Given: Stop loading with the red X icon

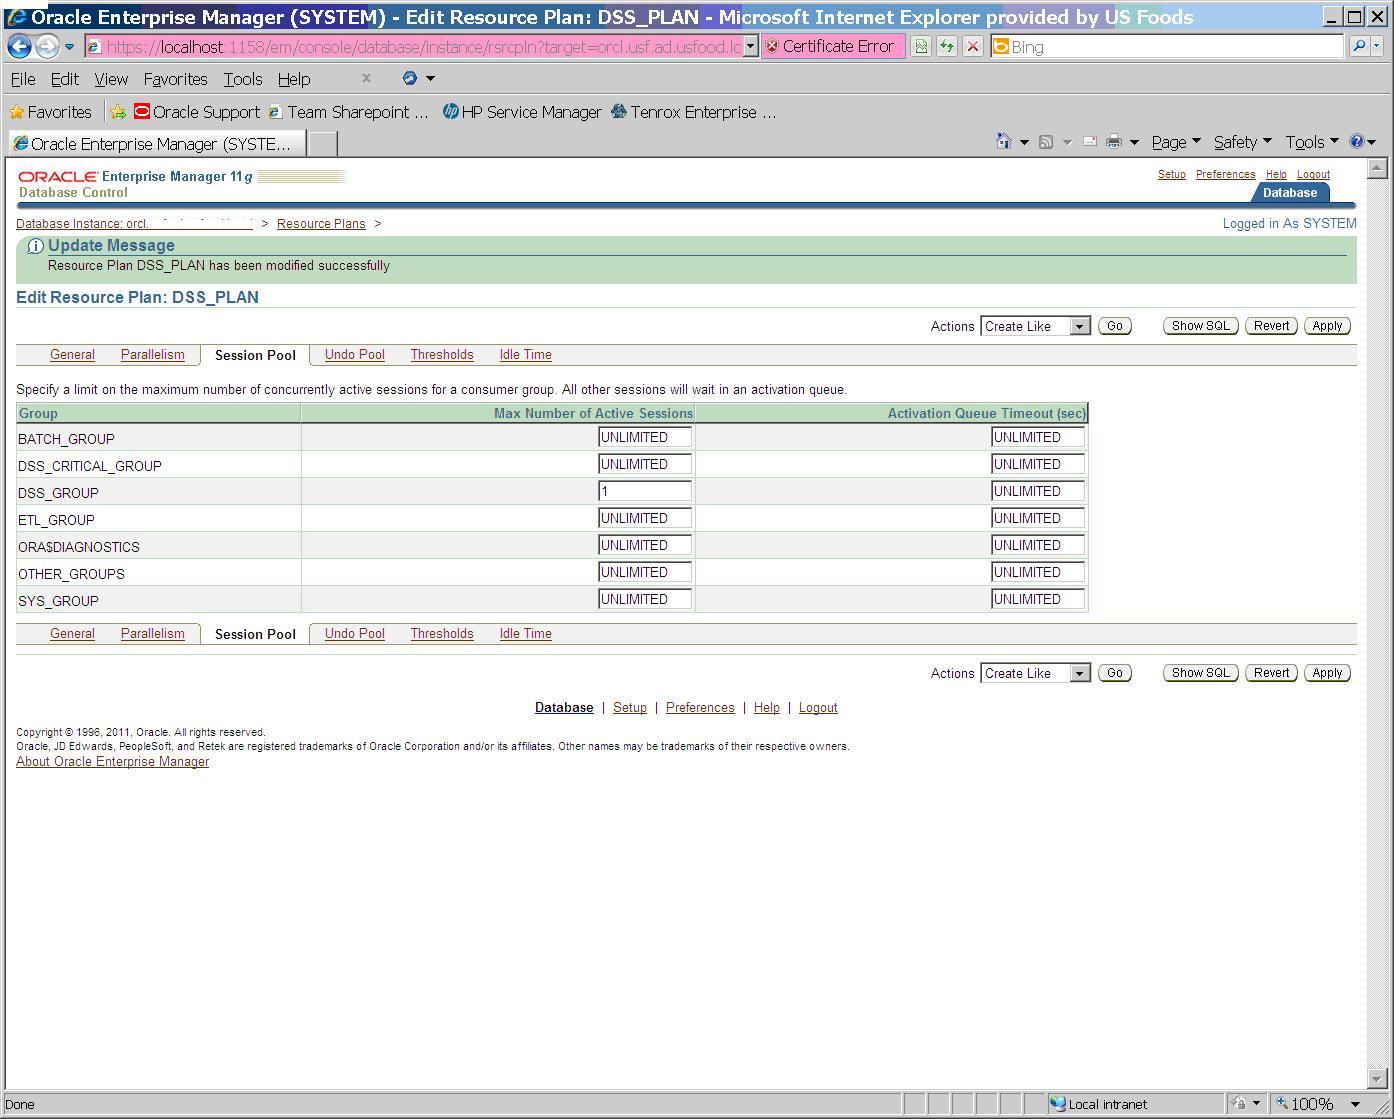Looking at the screenshot, I should [972, 47].
